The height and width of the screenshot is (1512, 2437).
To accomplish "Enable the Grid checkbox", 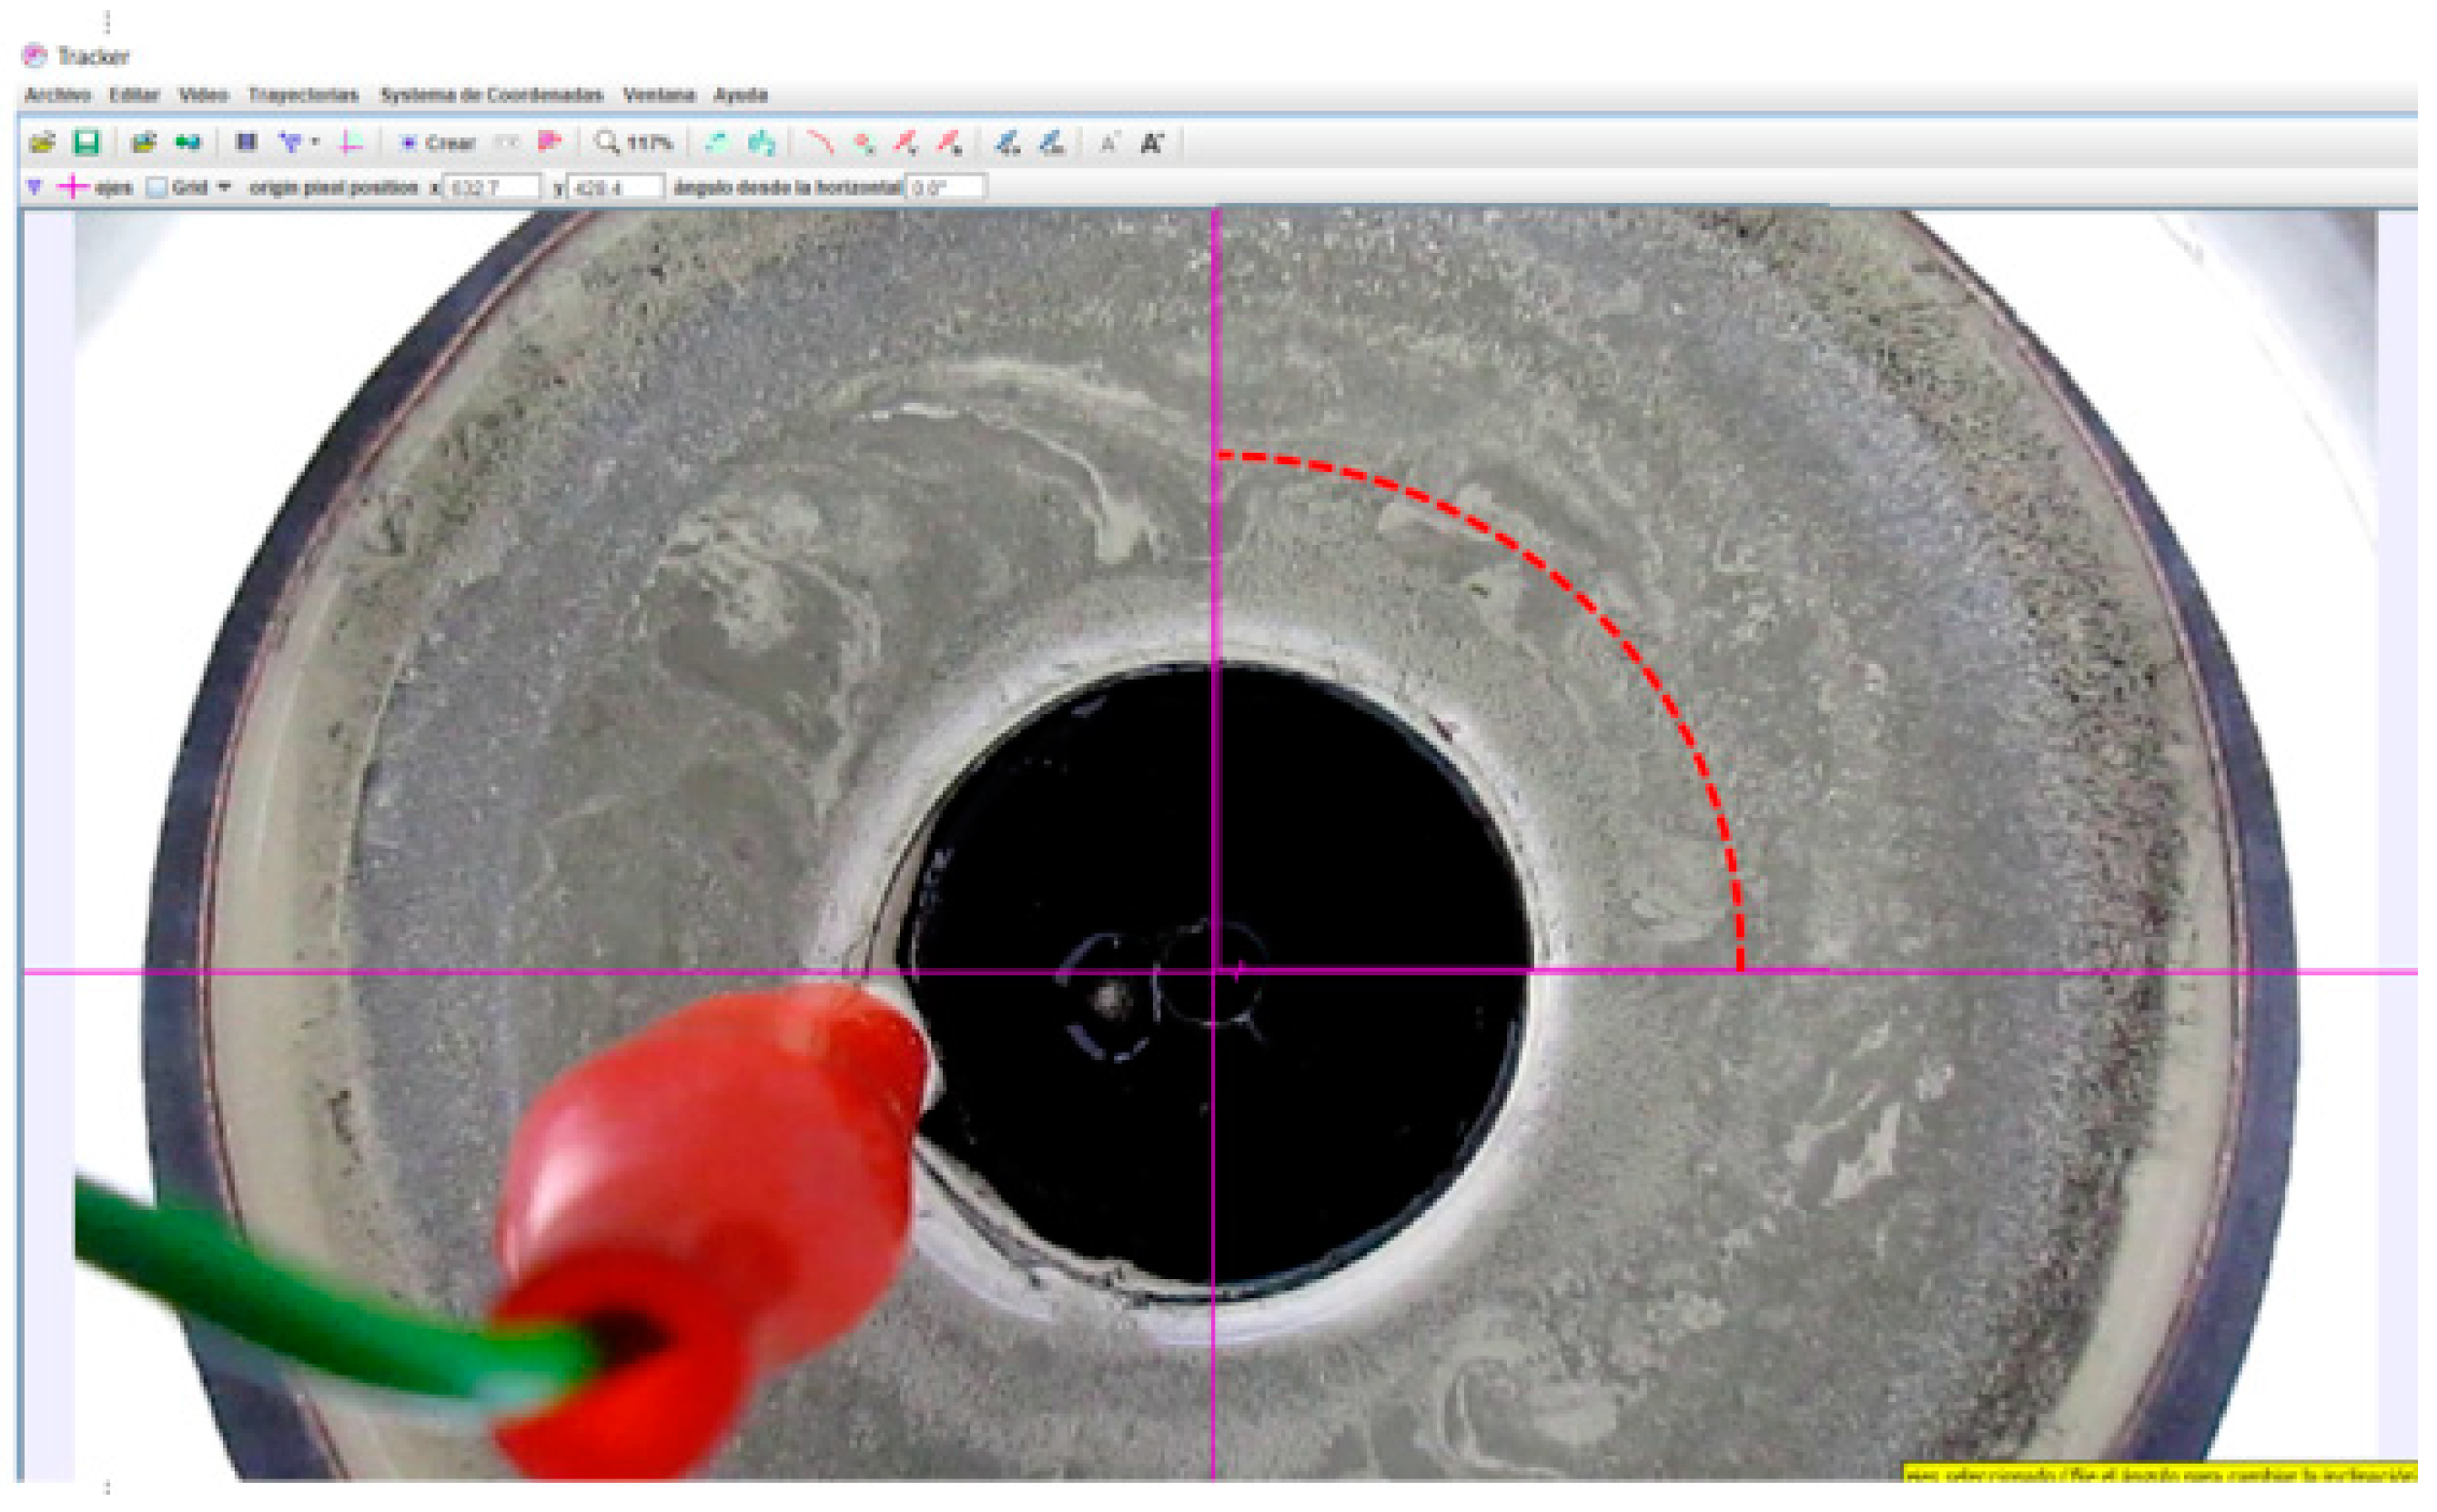I will (157, 187).
